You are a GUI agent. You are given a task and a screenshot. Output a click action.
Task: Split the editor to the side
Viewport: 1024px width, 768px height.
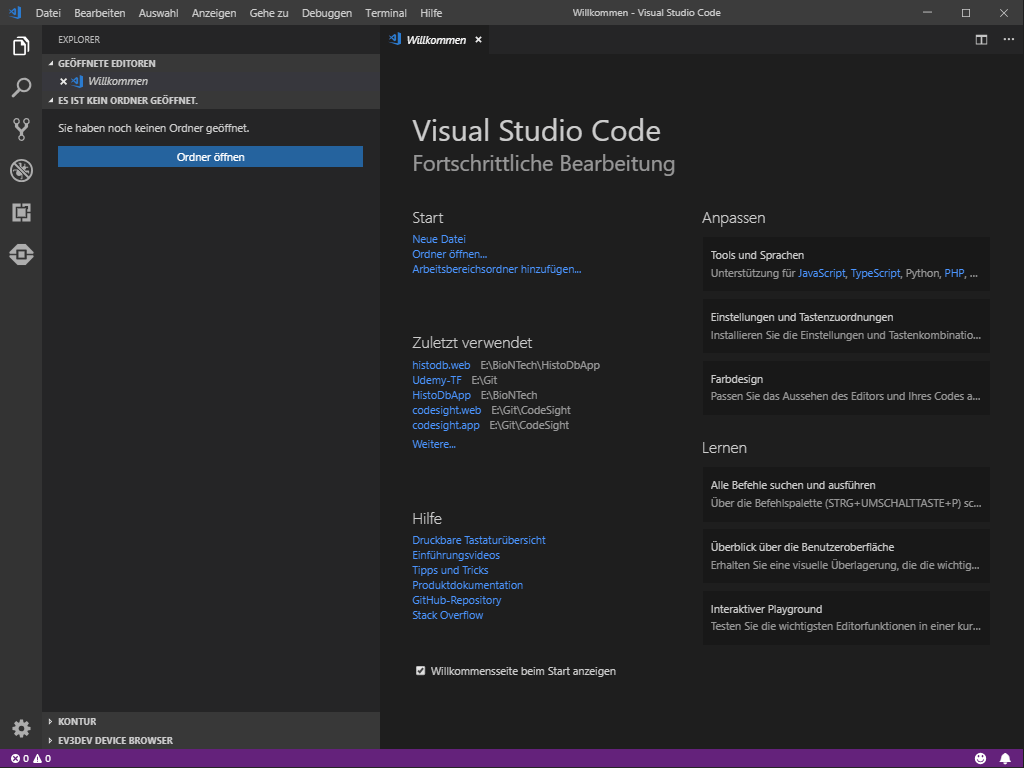[981, 40]
